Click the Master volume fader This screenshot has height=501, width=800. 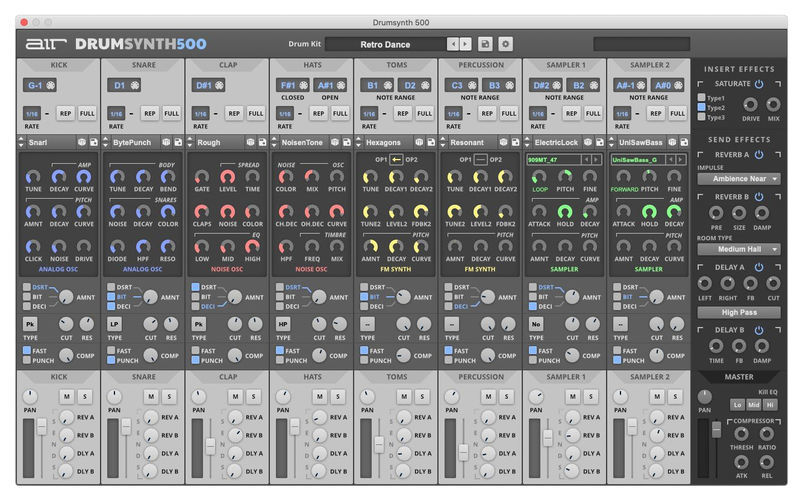coord(716,429)
